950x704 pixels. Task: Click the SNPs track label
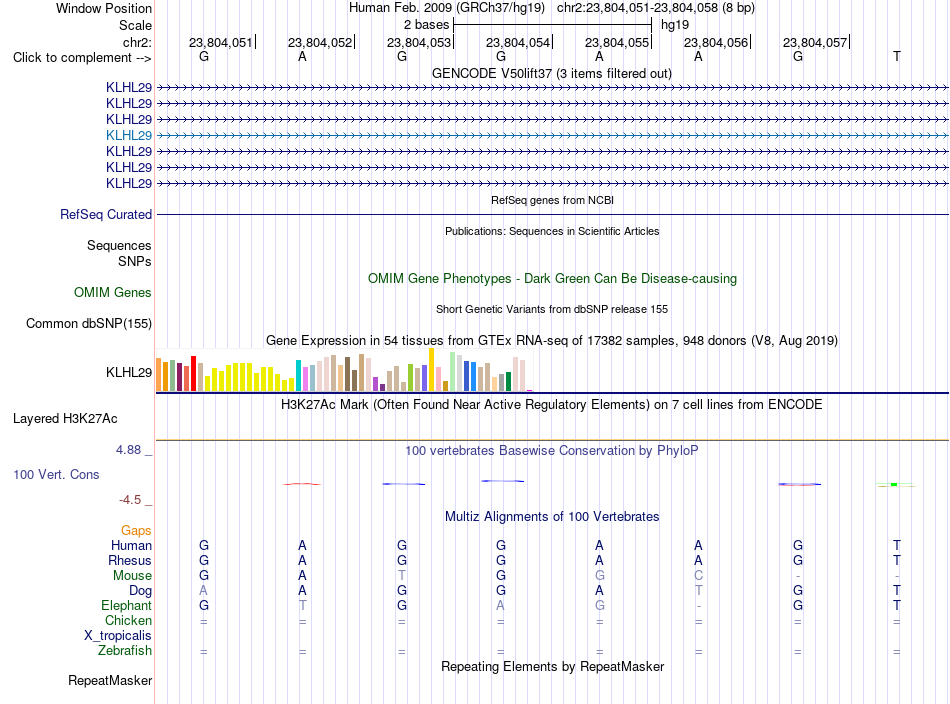[x=135, y=261]
